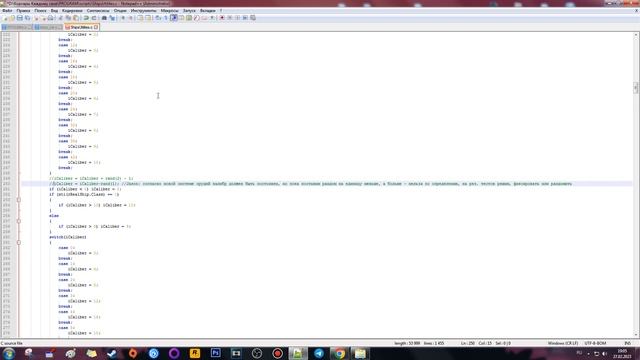Toggle synchronized vertical scrolling icon
Image resolution: width=640 pixels, height=360 pixels.
pyautogui.click(x=140, y=18)
